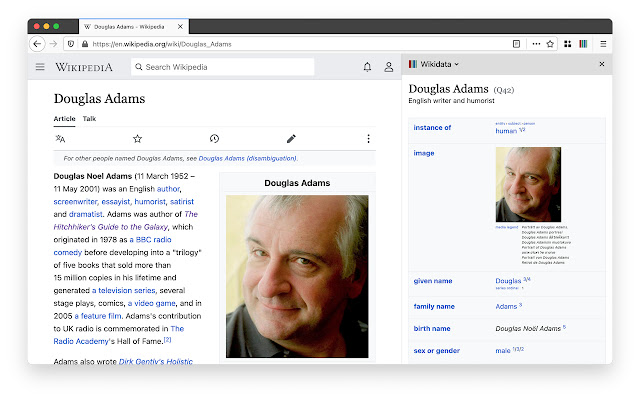
Task: Expand the Wikidata sidebar dropdown arrow
Action: (x=457, y=64)
